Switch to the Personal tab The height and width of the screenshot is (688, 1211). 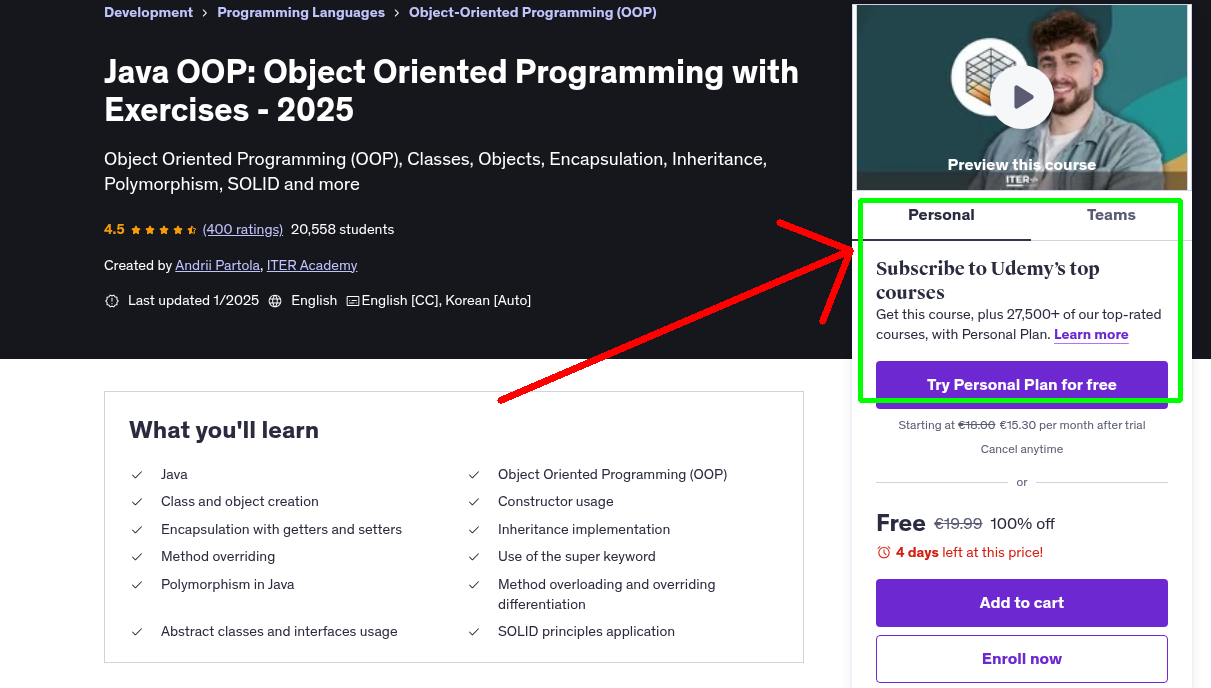941,215
